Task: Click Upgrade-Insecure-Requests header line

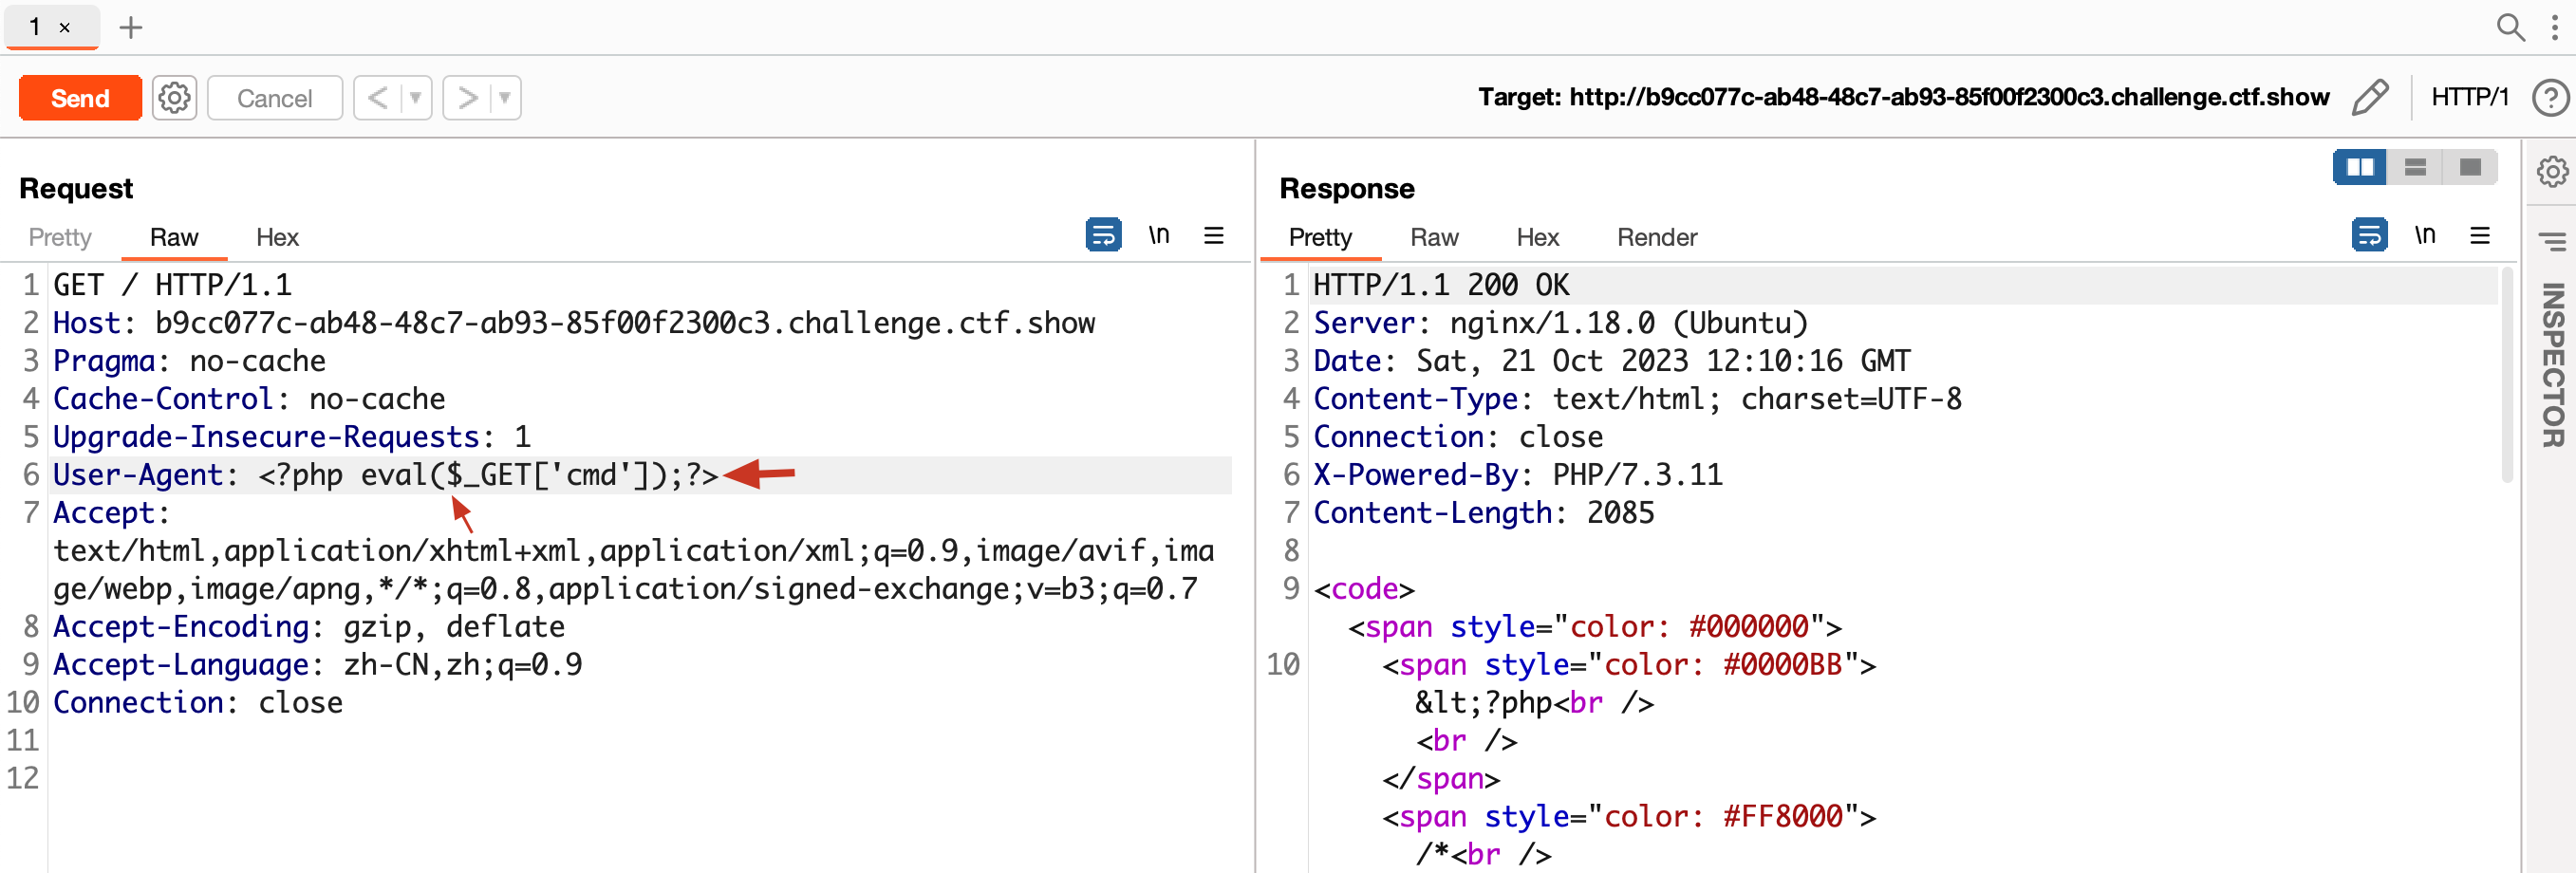Action: 291,437
